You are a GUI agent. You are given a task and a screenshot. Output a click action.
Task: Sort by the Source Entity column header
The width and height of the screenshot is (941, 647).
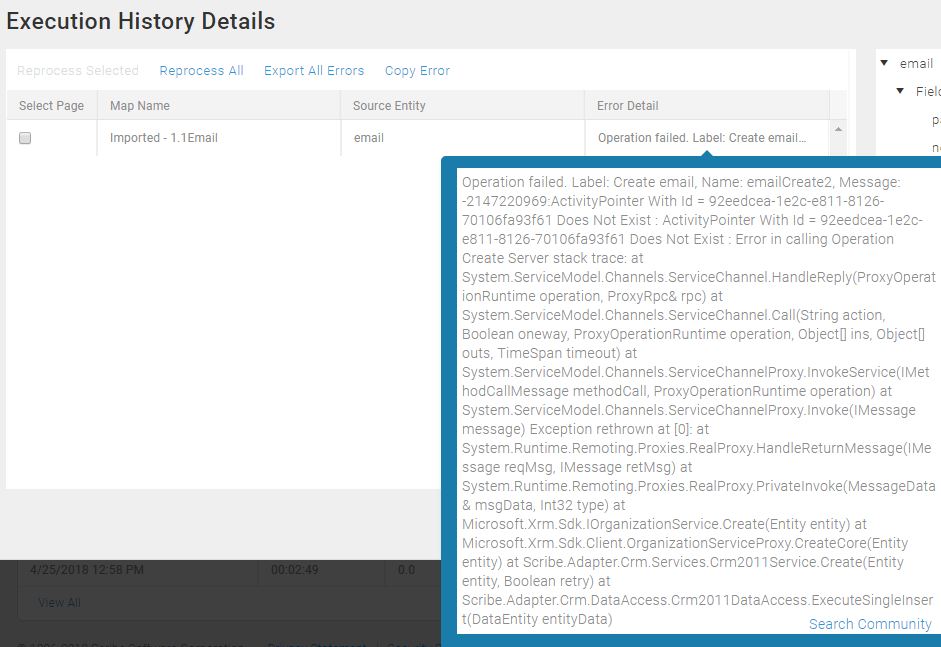389,106
